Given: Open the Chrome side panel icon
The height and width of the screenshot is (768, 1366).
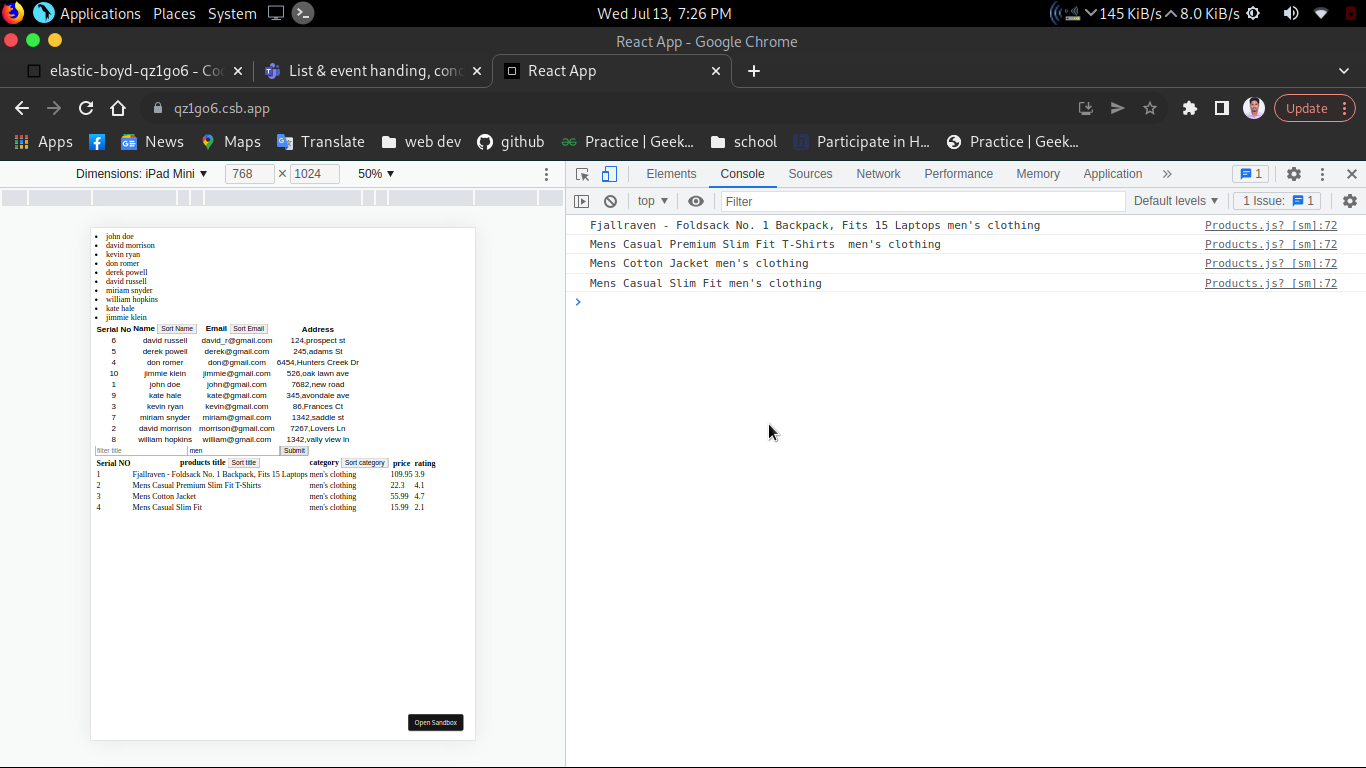Looking at the screenshot, I should pos(1222,108).
